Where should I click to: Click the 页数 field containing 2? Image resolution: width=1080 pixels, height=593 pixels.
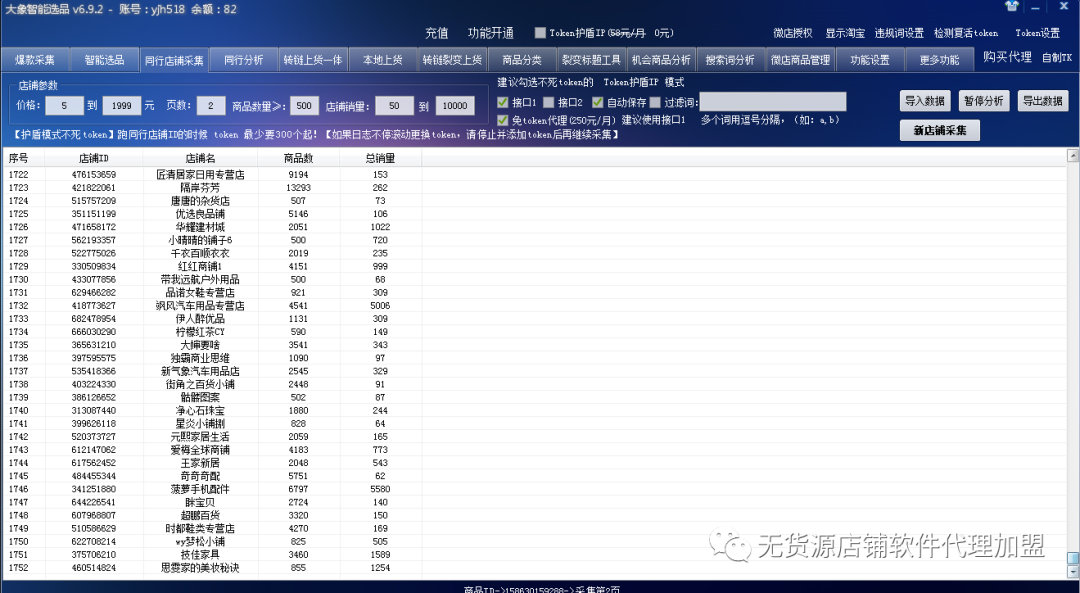(x=211, y=106)
